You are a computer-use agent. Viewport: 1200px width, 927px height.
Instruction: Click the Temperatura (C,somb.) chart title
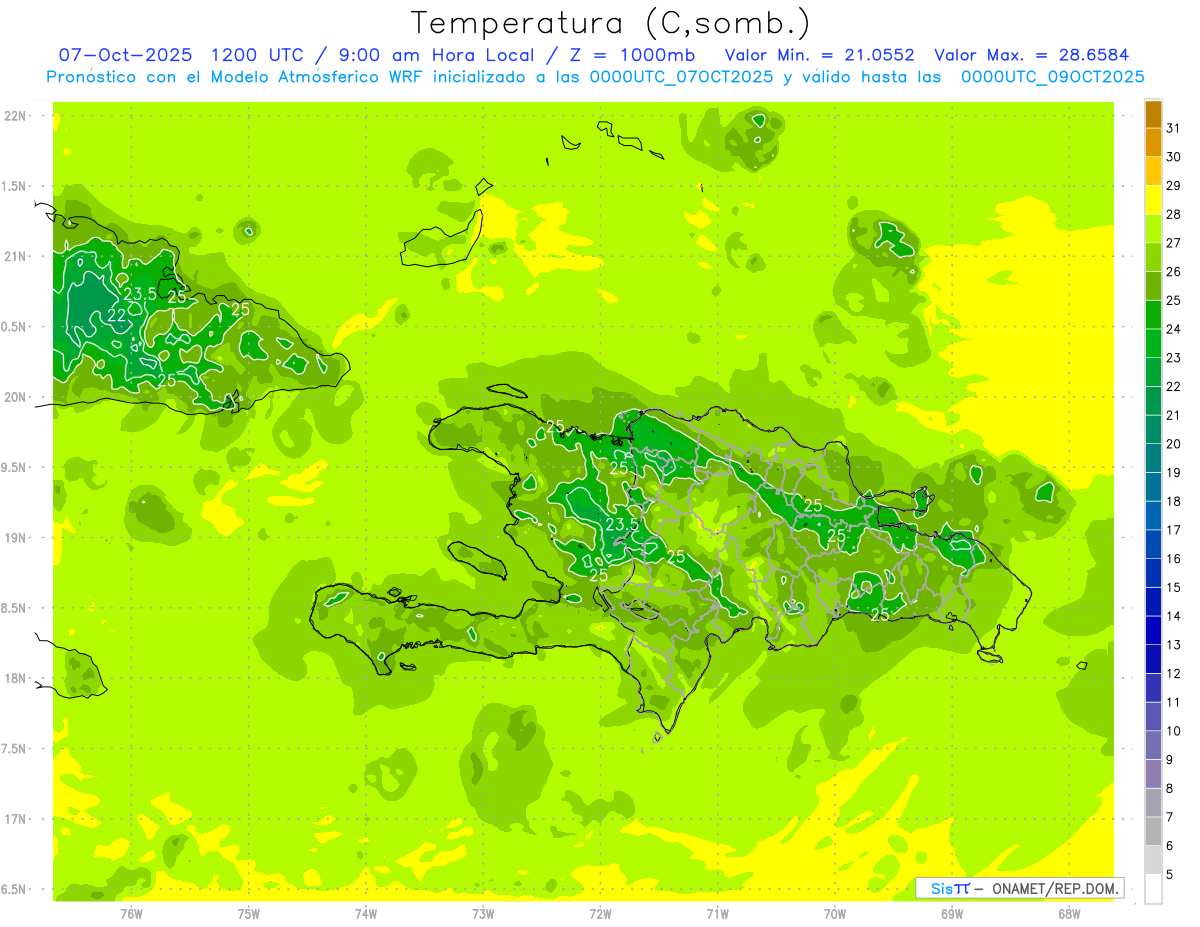(611, 22)
